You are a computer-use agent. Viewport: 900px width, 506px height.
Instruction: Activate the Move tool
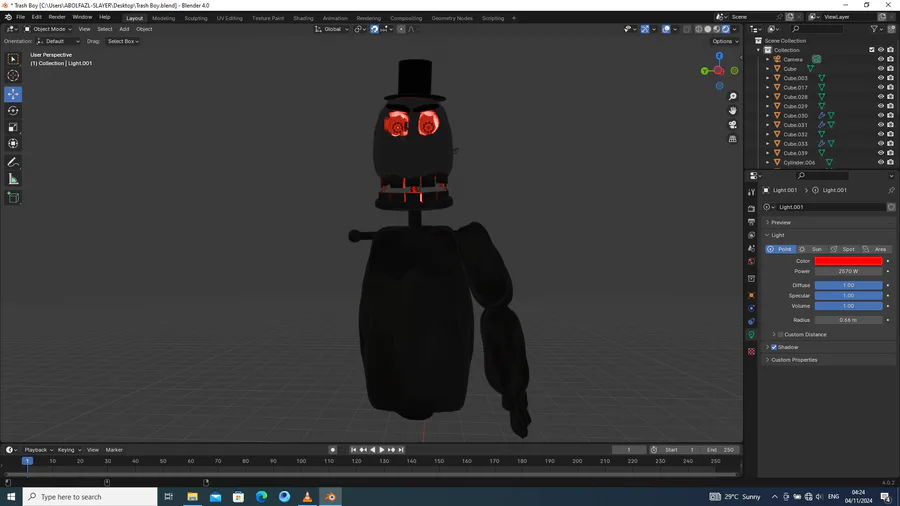point(13,94)
